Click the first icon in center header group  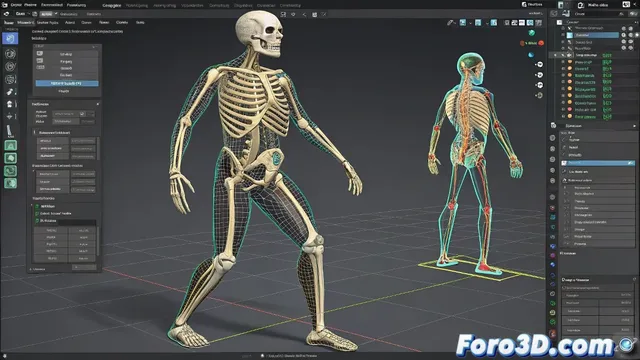(283, 14)
